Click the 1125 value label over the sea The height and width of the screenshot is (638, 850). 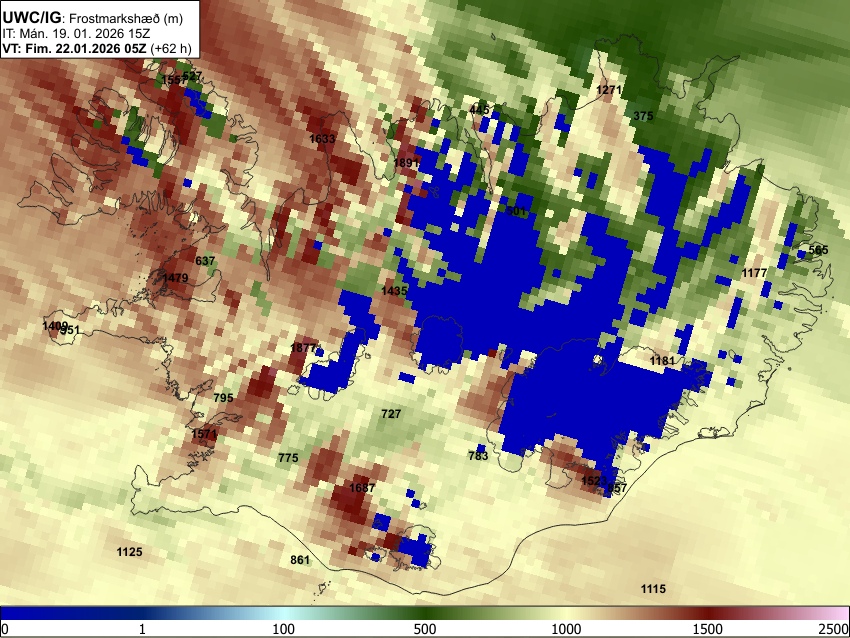(130, 552)
